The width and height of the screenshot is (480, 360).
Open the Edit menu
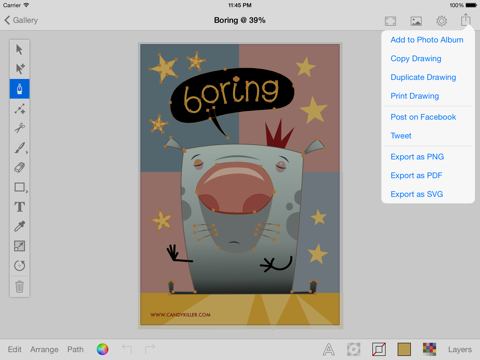15,349
